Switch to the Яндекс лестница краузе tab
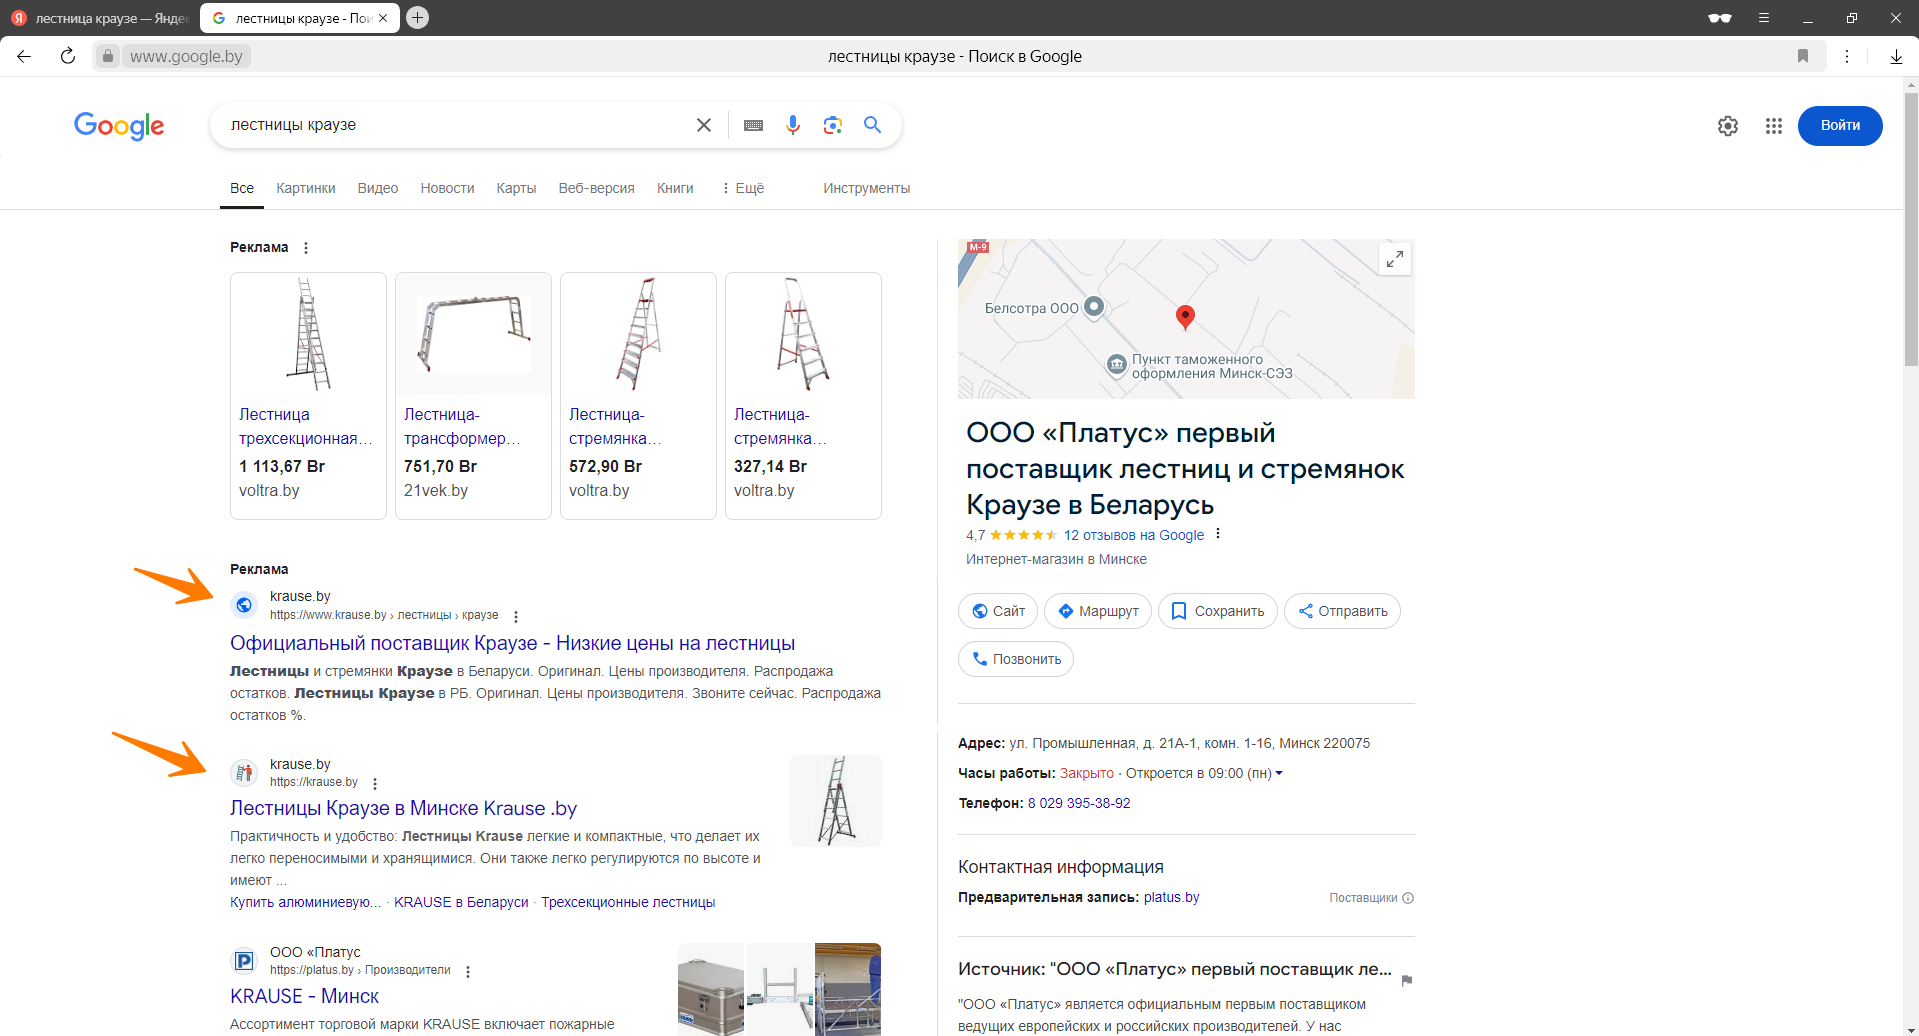 coord(100,18)
